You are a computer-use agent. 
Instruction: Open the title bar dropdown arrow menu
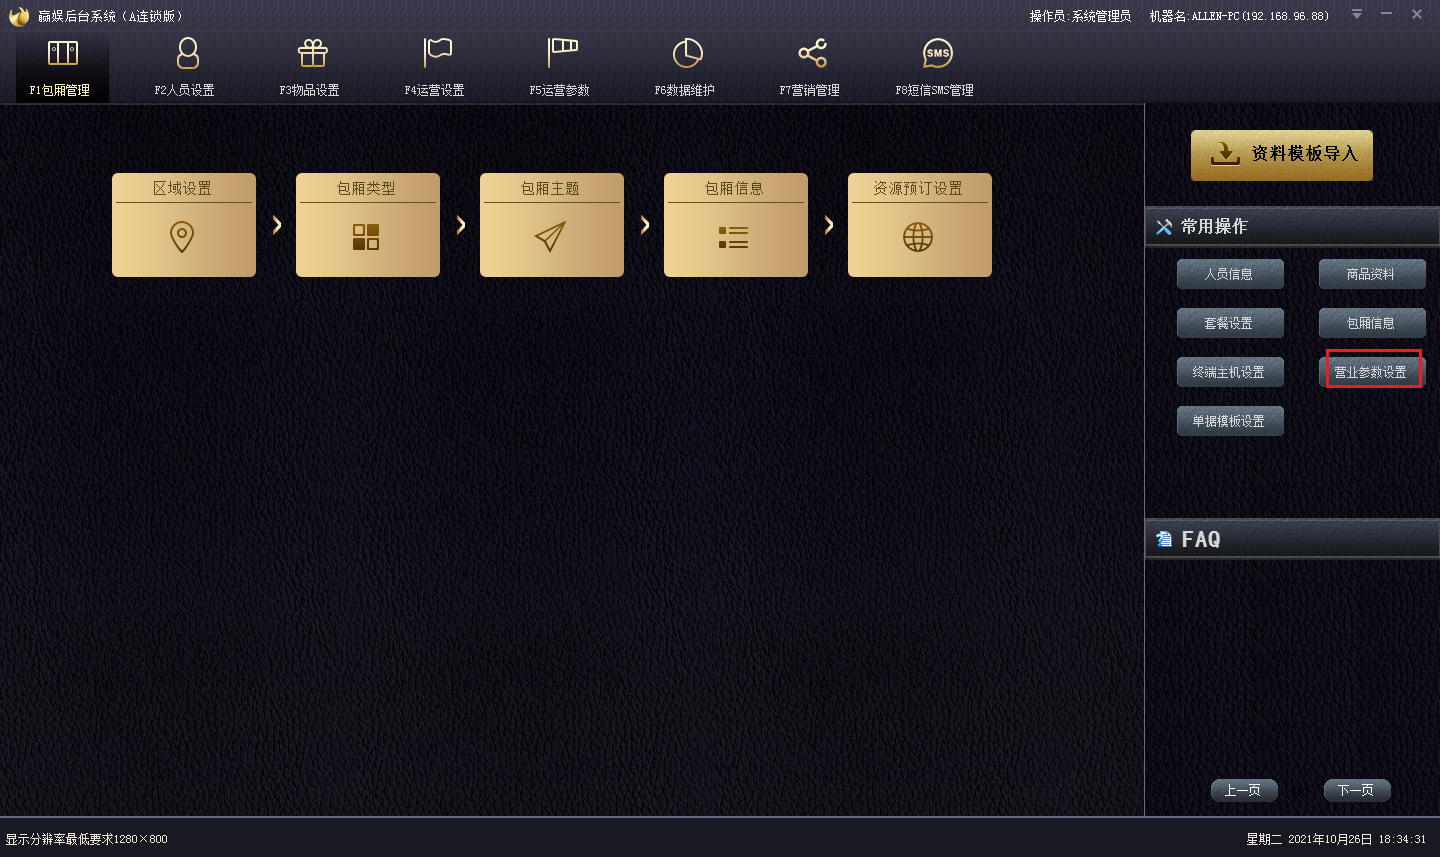pyautogui.click(x=1357, y=14)
